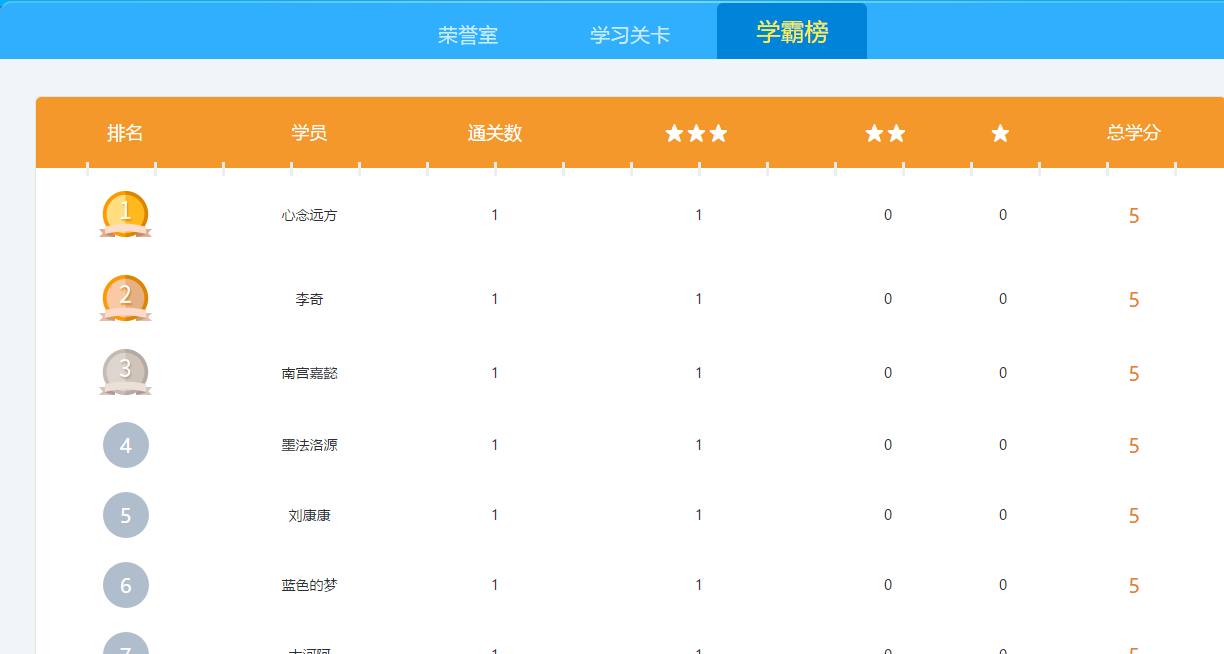Select the 学霸榜 tab
Screen dimensions: 1224x654
click(x=792, y=32)
